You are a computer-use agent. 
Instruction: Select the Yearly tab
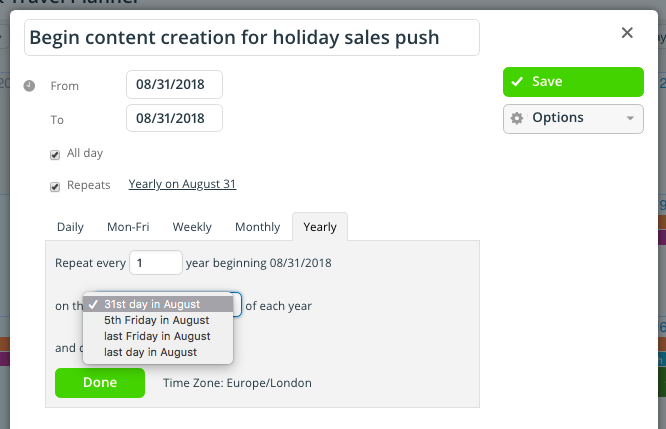tap(320, 227)
